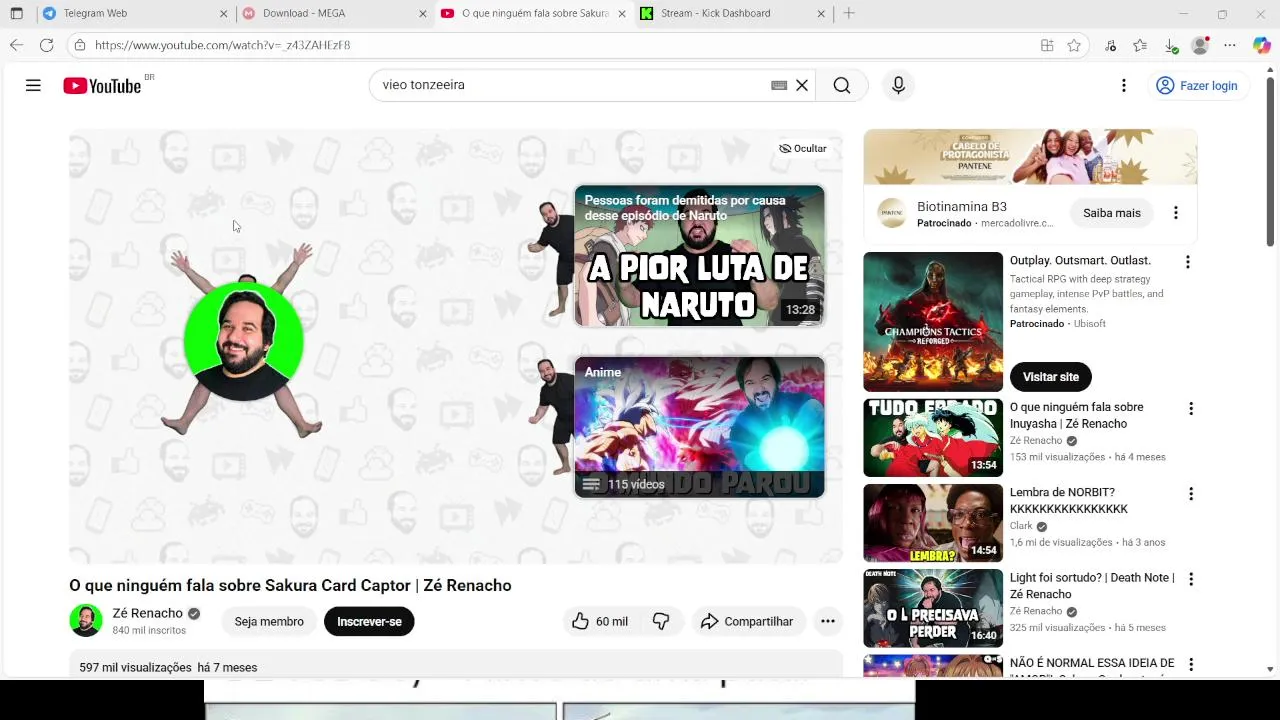Viewport: 1280px width, 720px height.
Task: Open options for Death Note video
Action: (x=1191, y=579)
